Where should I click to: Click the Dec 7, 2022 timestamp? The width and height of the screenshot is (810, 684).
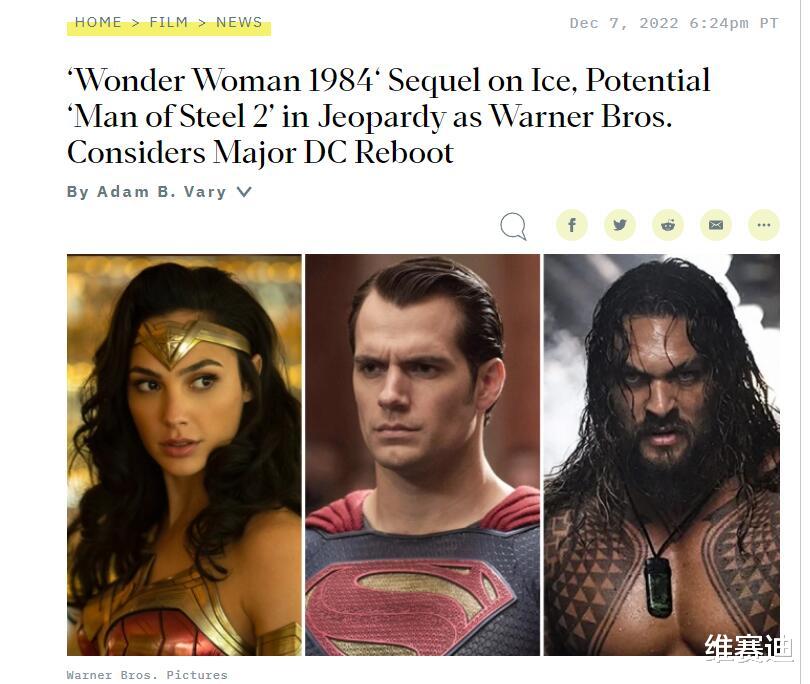click(x=674, y=23)
